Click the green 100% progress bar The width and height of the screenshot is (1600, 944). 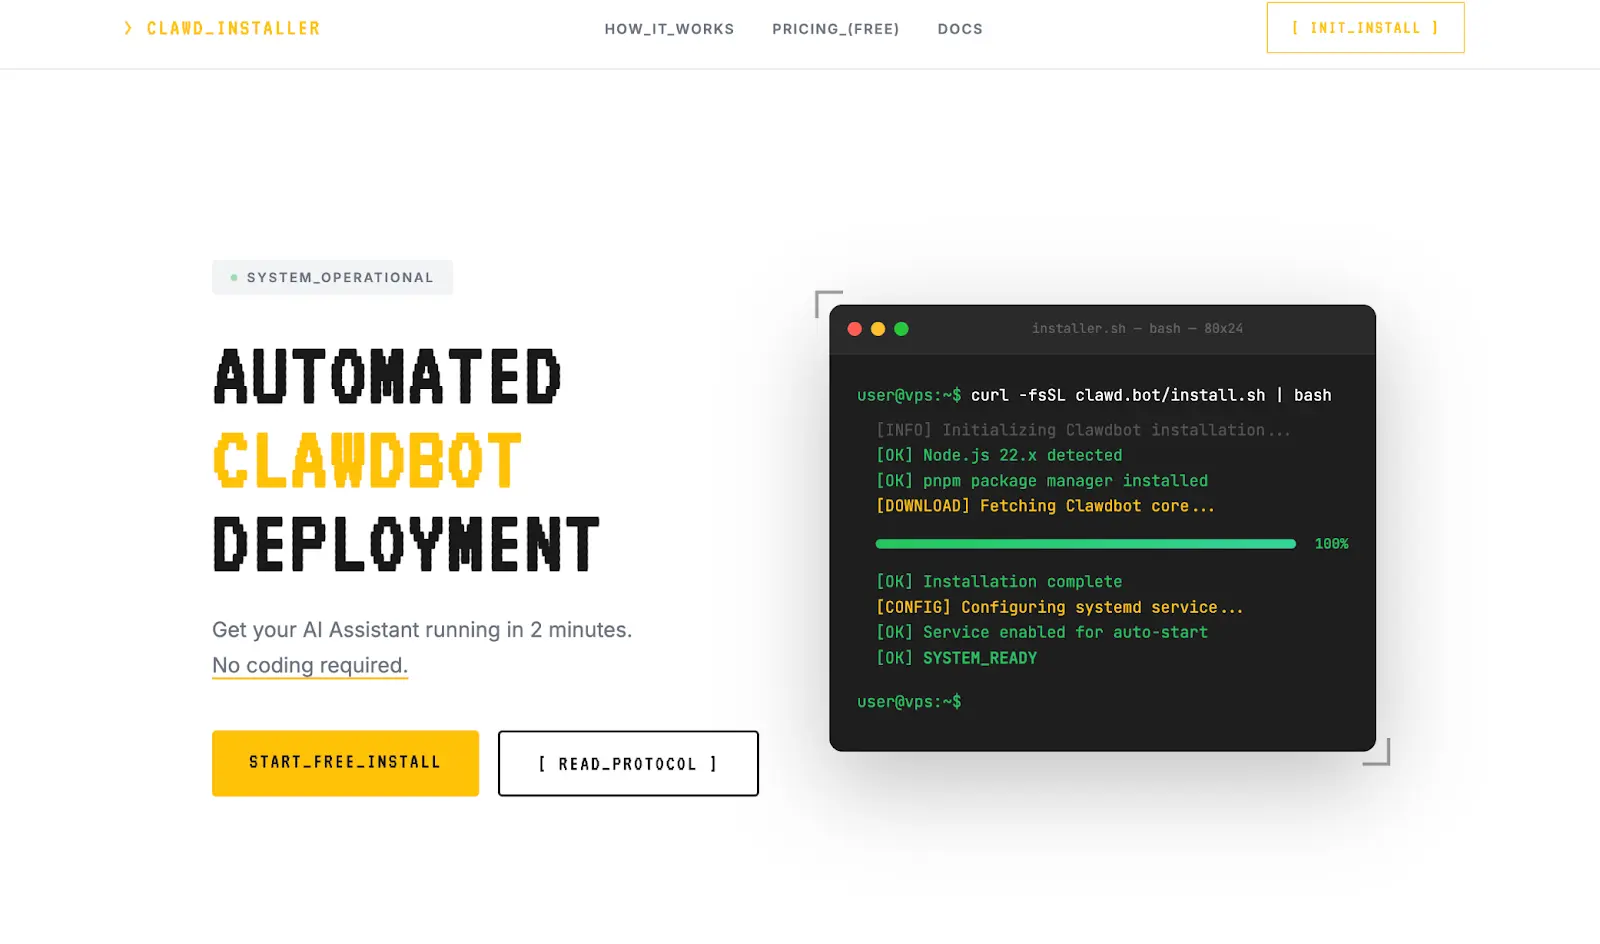click(x=1085, y=544)
